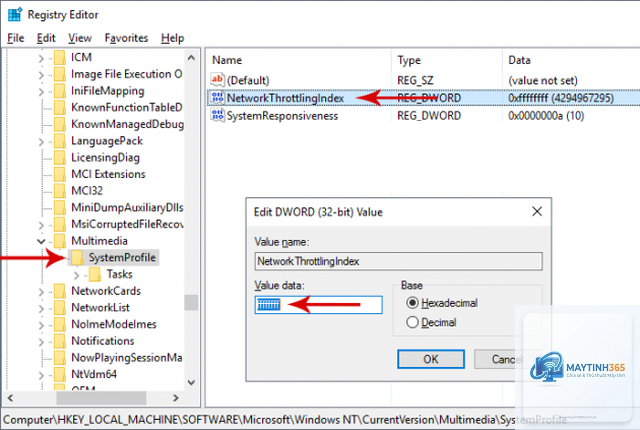
Task: Collapse the Multimedia key
Action: [x=41, y=242]
